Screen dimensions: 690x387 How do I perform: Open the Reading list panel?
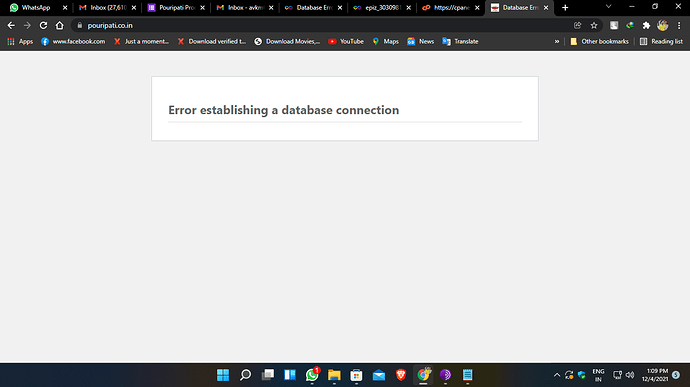[x=661, y=41]
